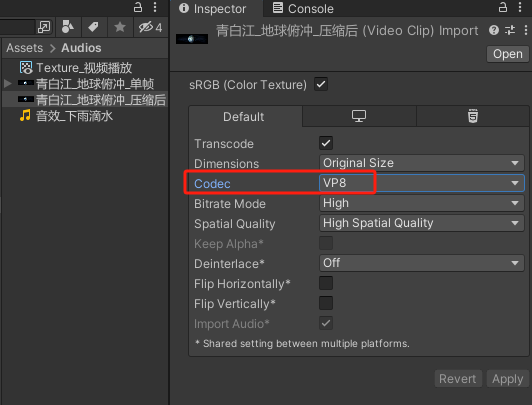Select the desktop monitor platform tab
Screen dimensions: 532x405
click(x=359, y=116)
